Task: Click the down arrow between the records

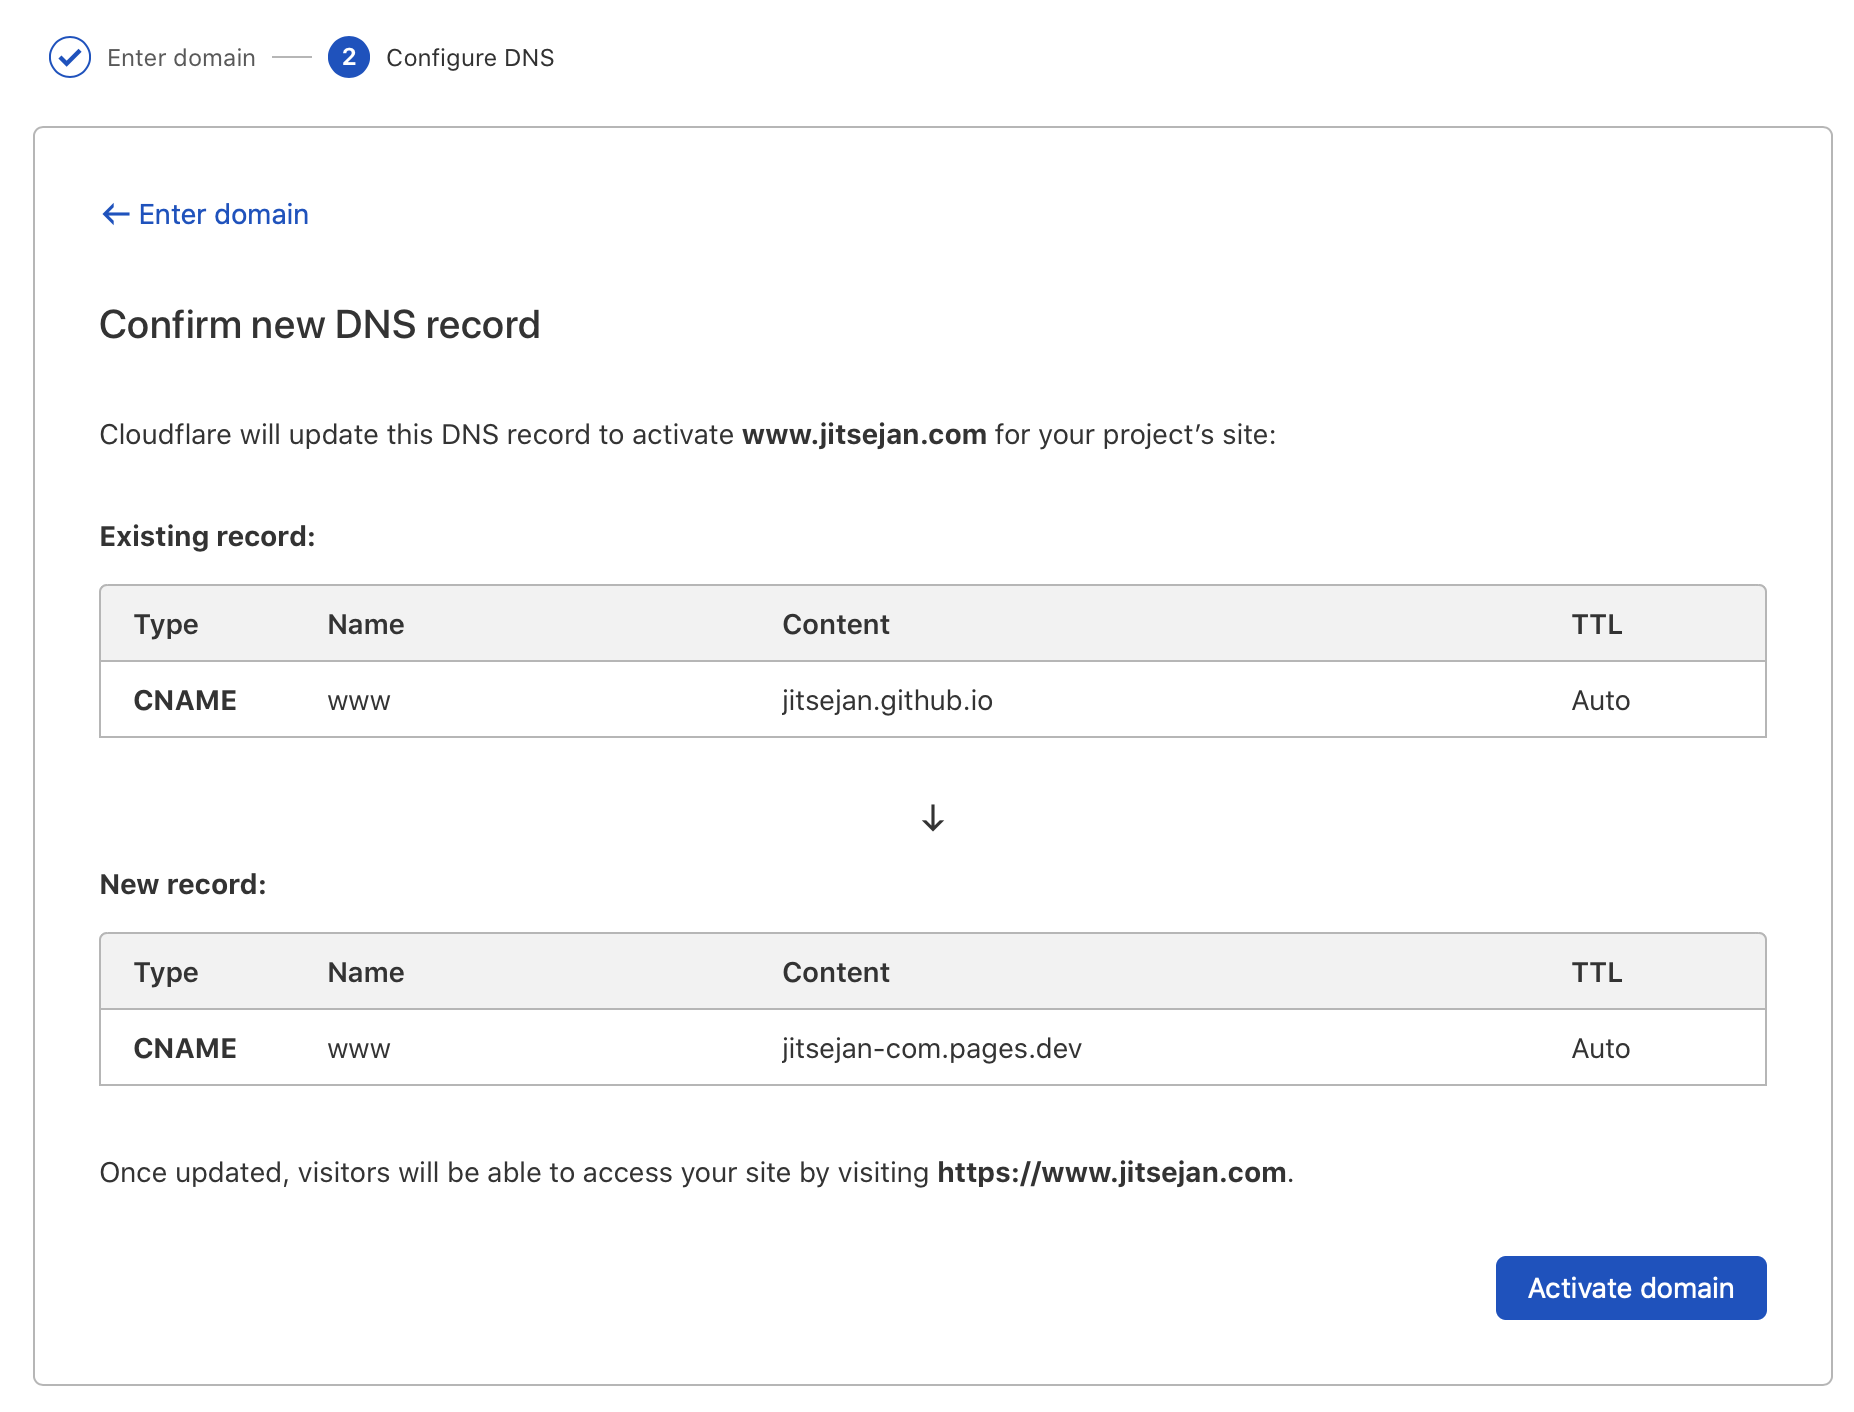Action: pyautogui.click(x=932, y=818)
